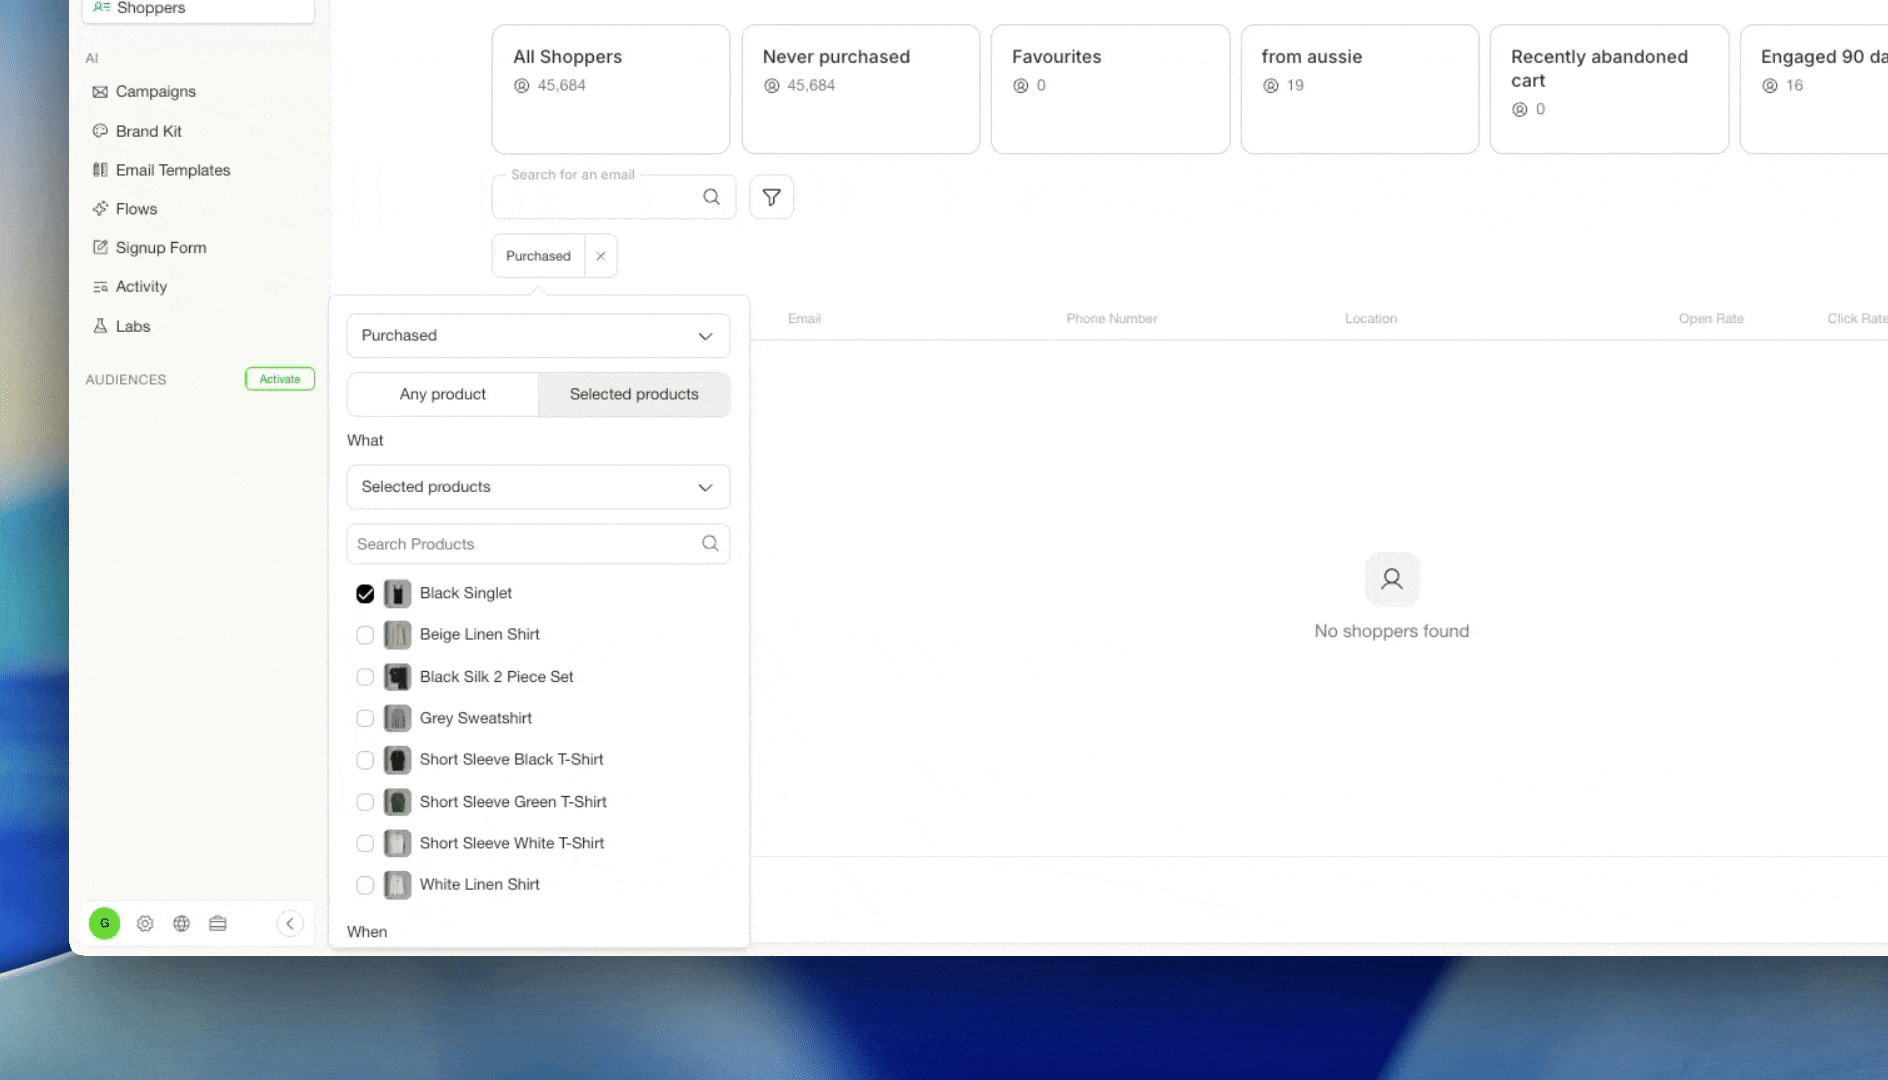The width and height of the screenshot is (1888, 1080).
Task: Click the No shoppers found user icon
Action: click(1391, 579)
